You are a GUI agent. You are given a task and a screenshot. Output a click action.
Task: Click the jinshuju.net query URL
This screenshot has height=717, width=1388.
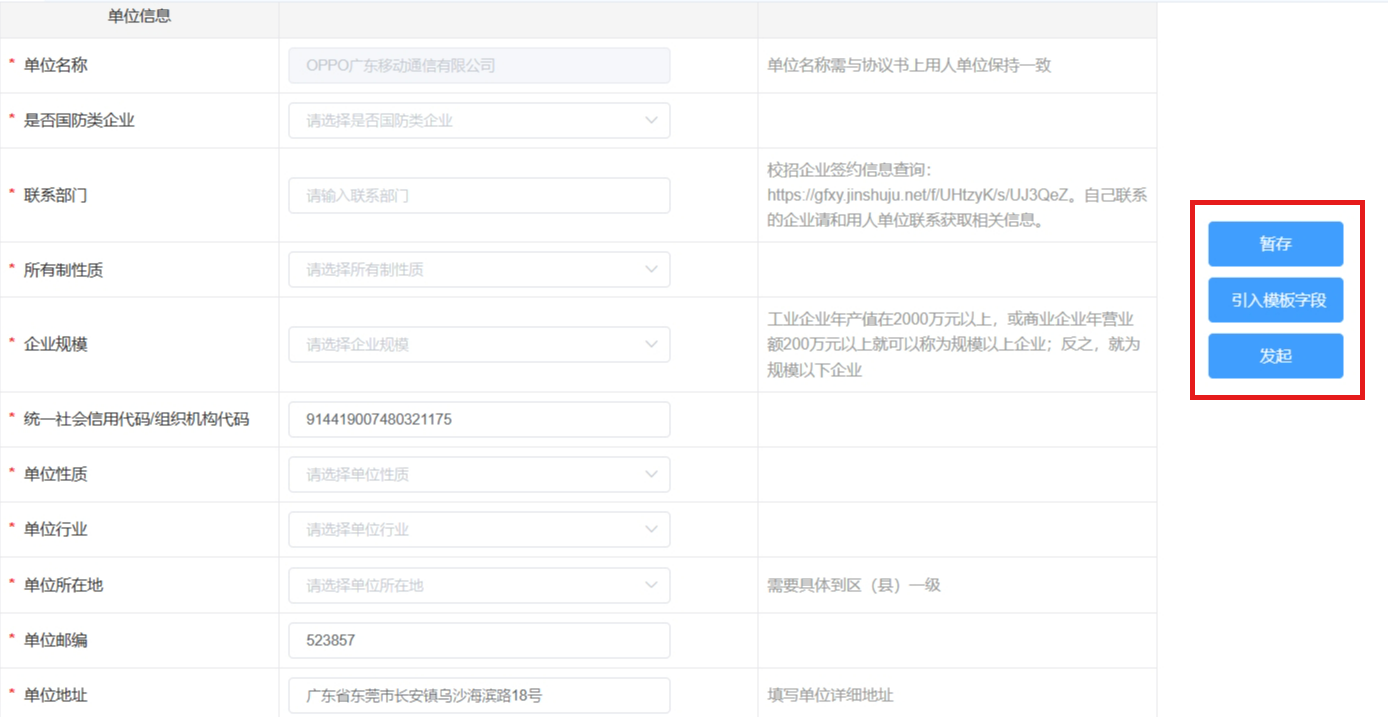pos(919,196)
